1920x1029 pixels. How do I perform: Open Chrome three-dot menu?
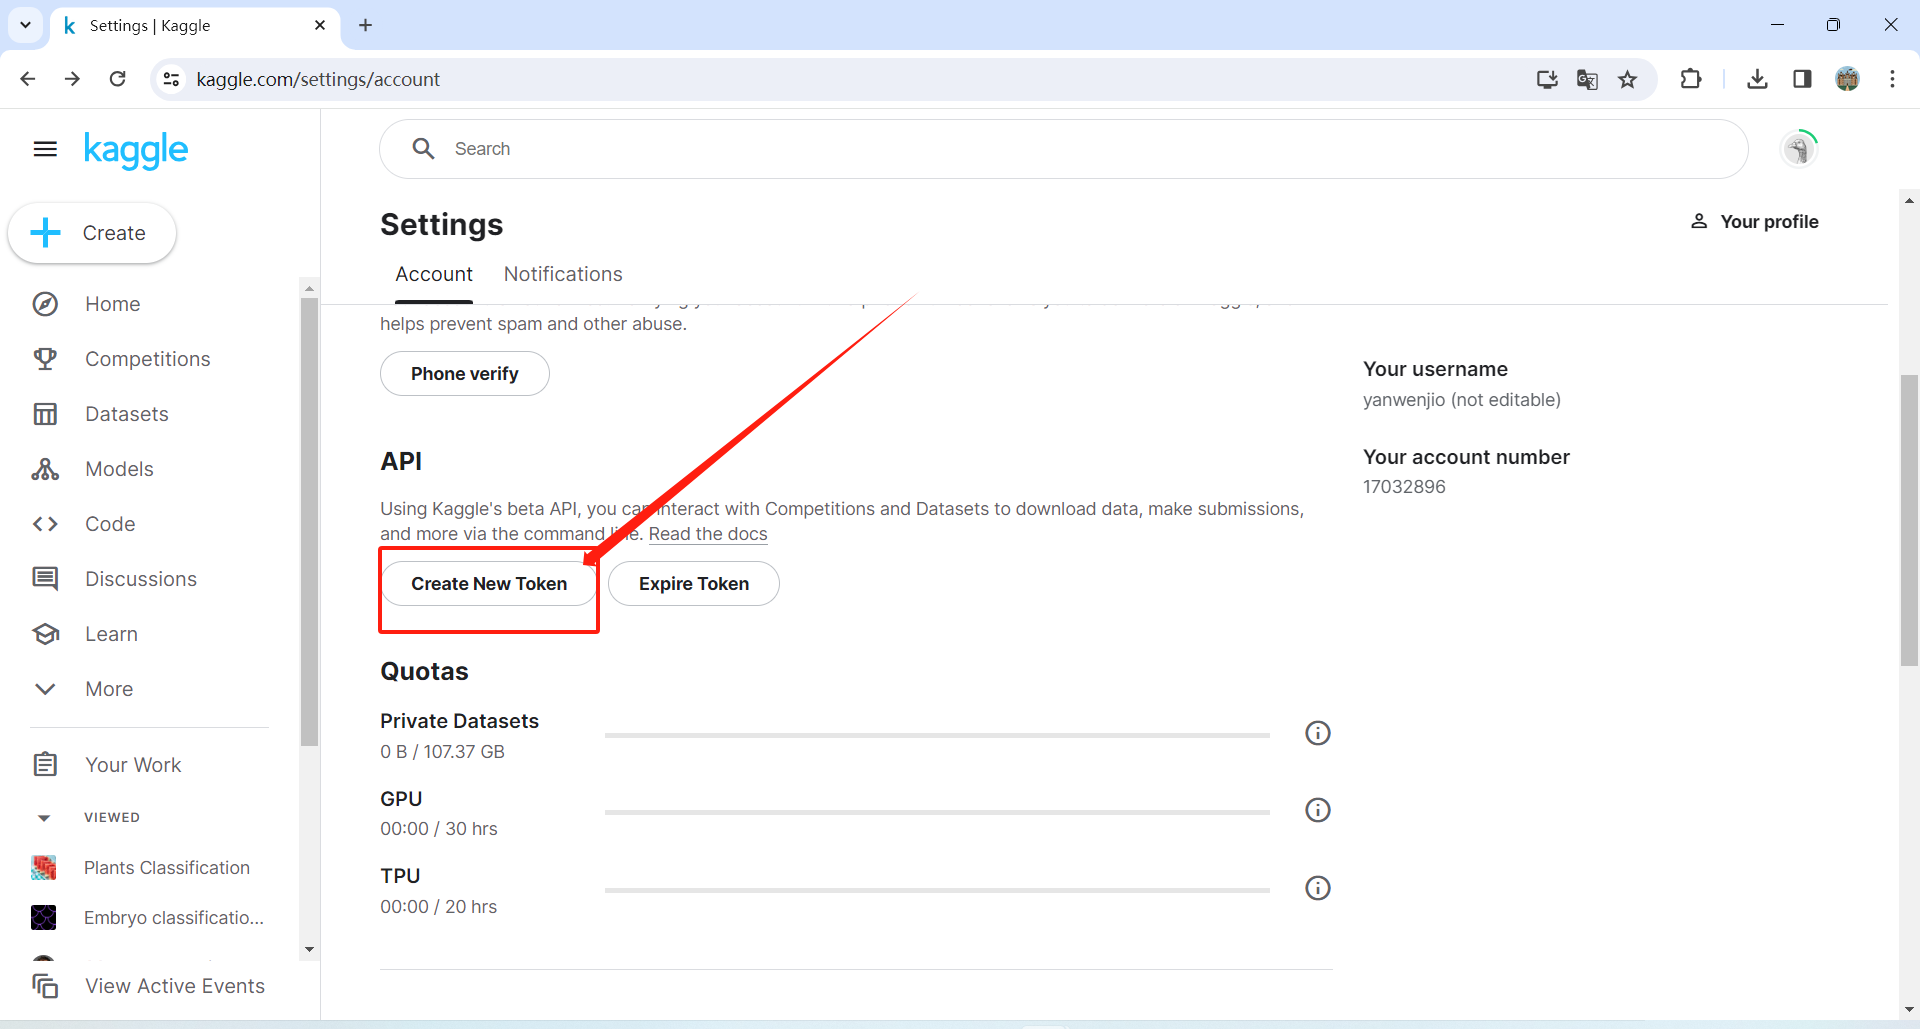(1892, 79)
